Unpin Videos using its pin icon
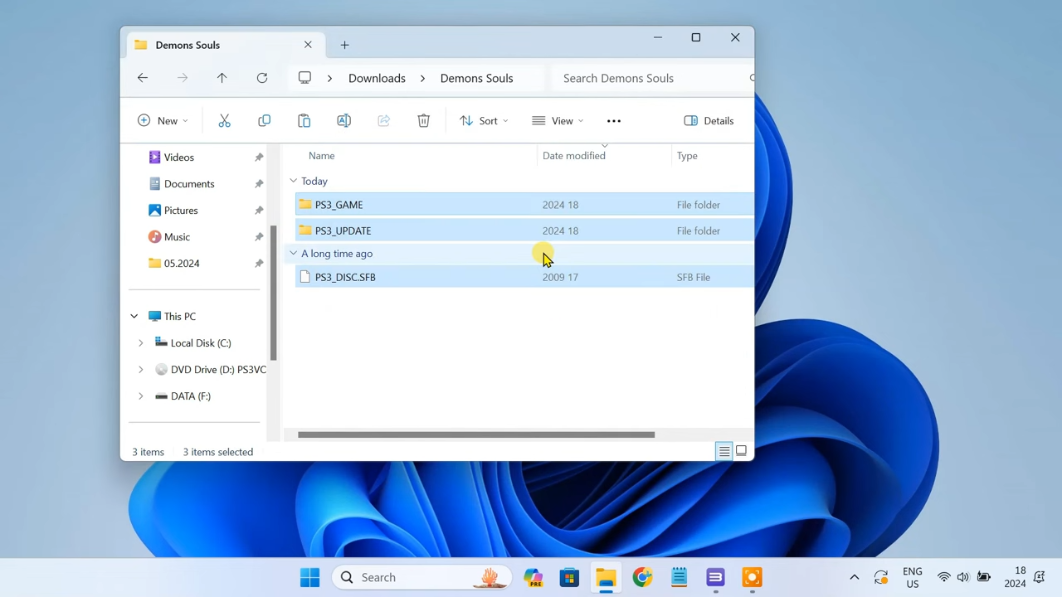Screen dimensions: 1062x597 click(259, 157)
